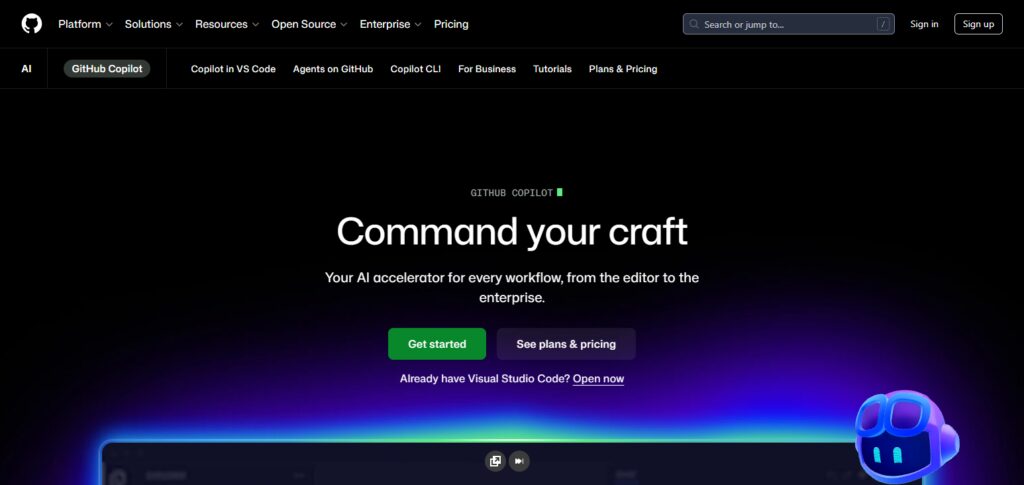
Task: Click Sign in
Action: point(924,24)
